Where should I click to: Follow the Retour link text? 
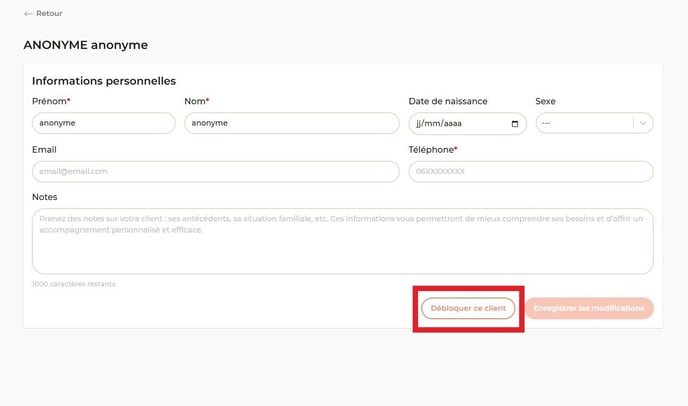[x=49, y=14]
